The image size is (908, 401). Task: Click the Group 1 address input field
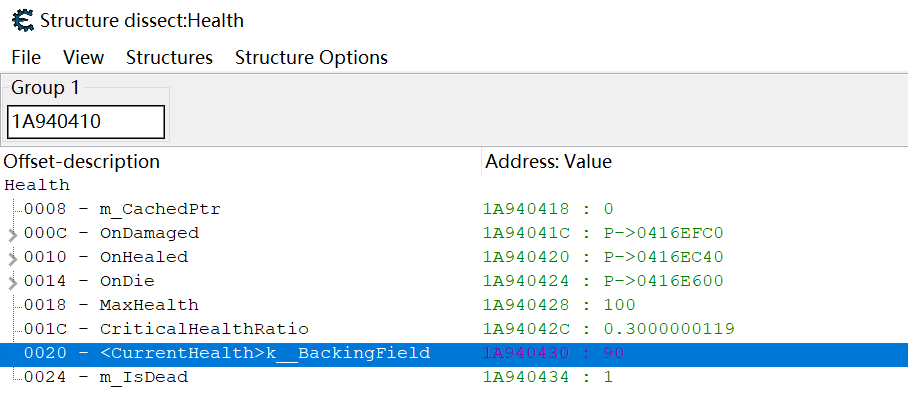tap(85, 122)
